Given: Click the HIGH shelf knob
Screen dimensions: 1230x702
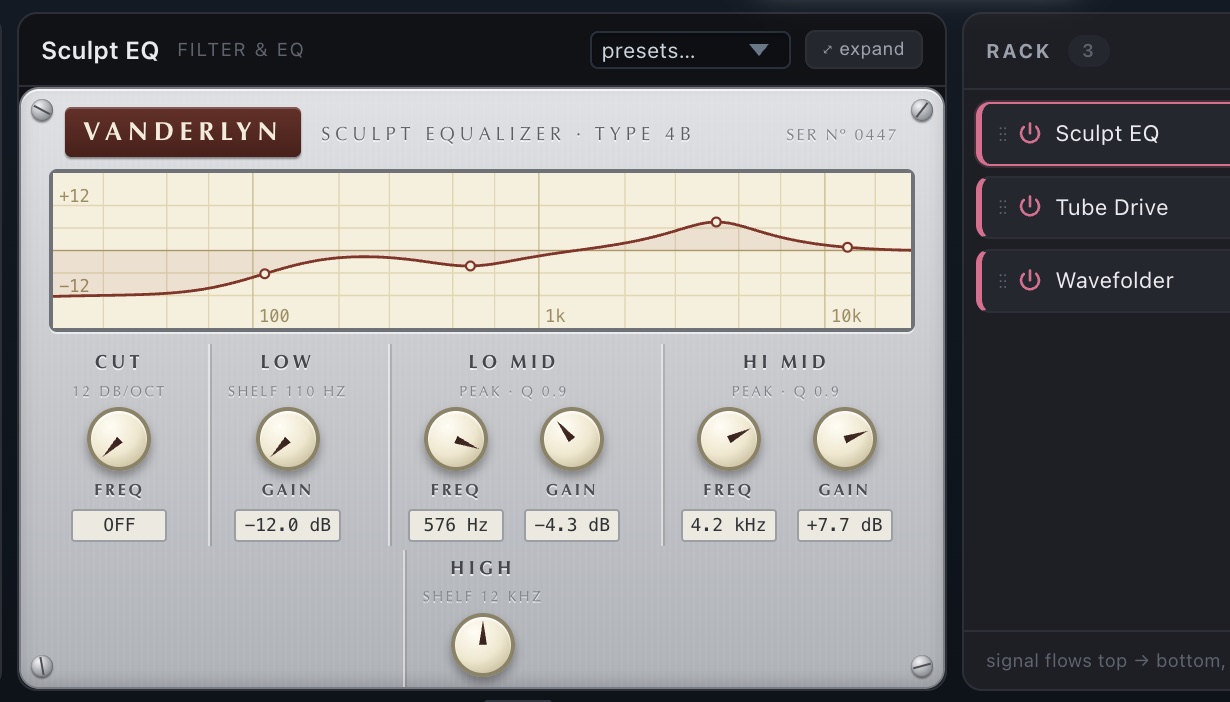Looking at the screenshot, I should pos(482,645).
